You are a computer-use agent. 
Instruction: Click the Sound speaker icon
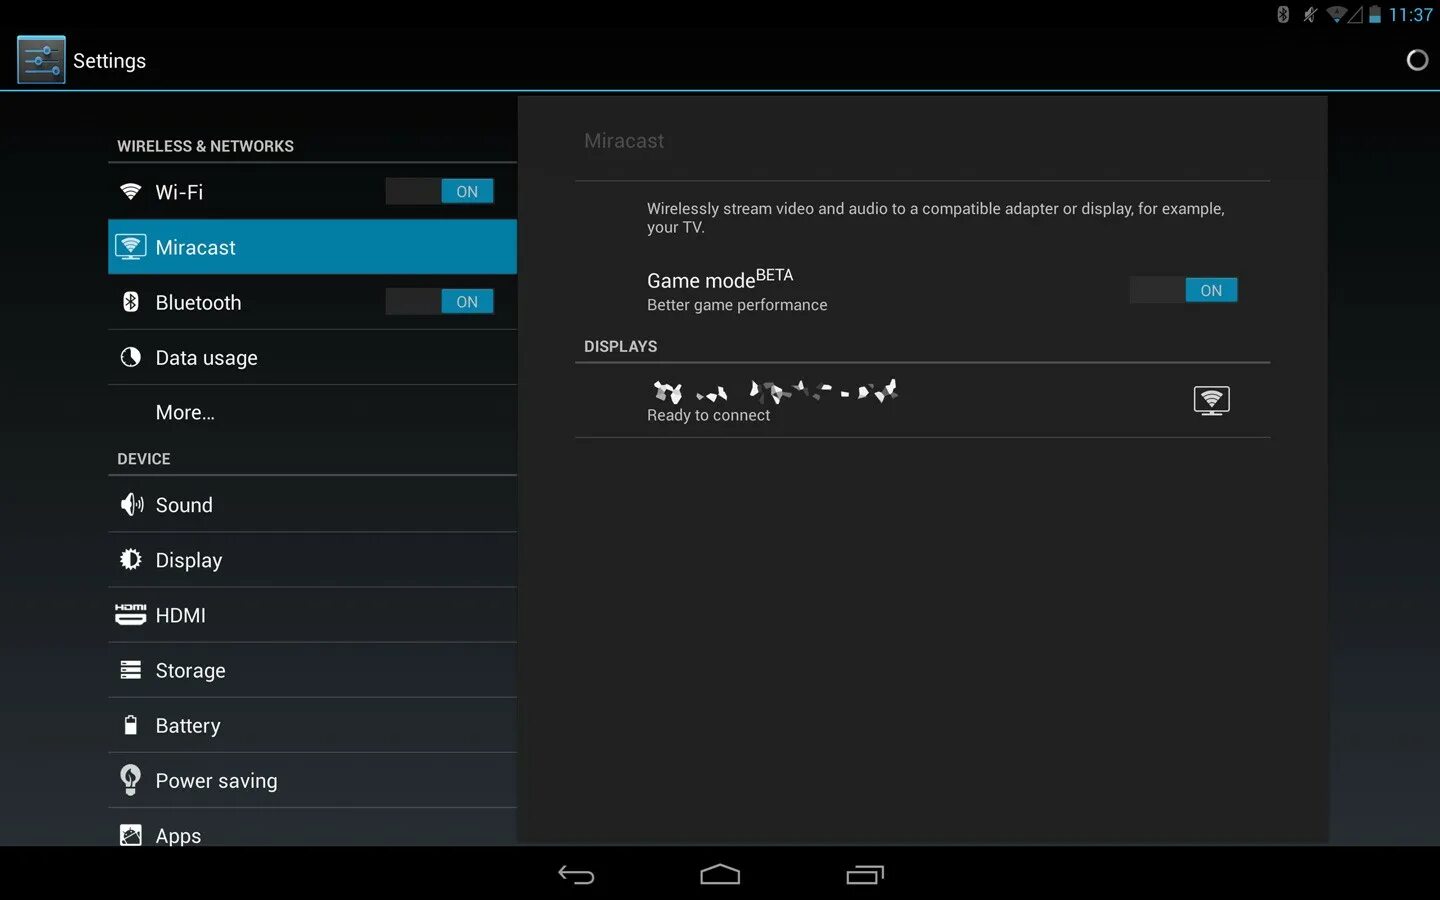(131, 504)
